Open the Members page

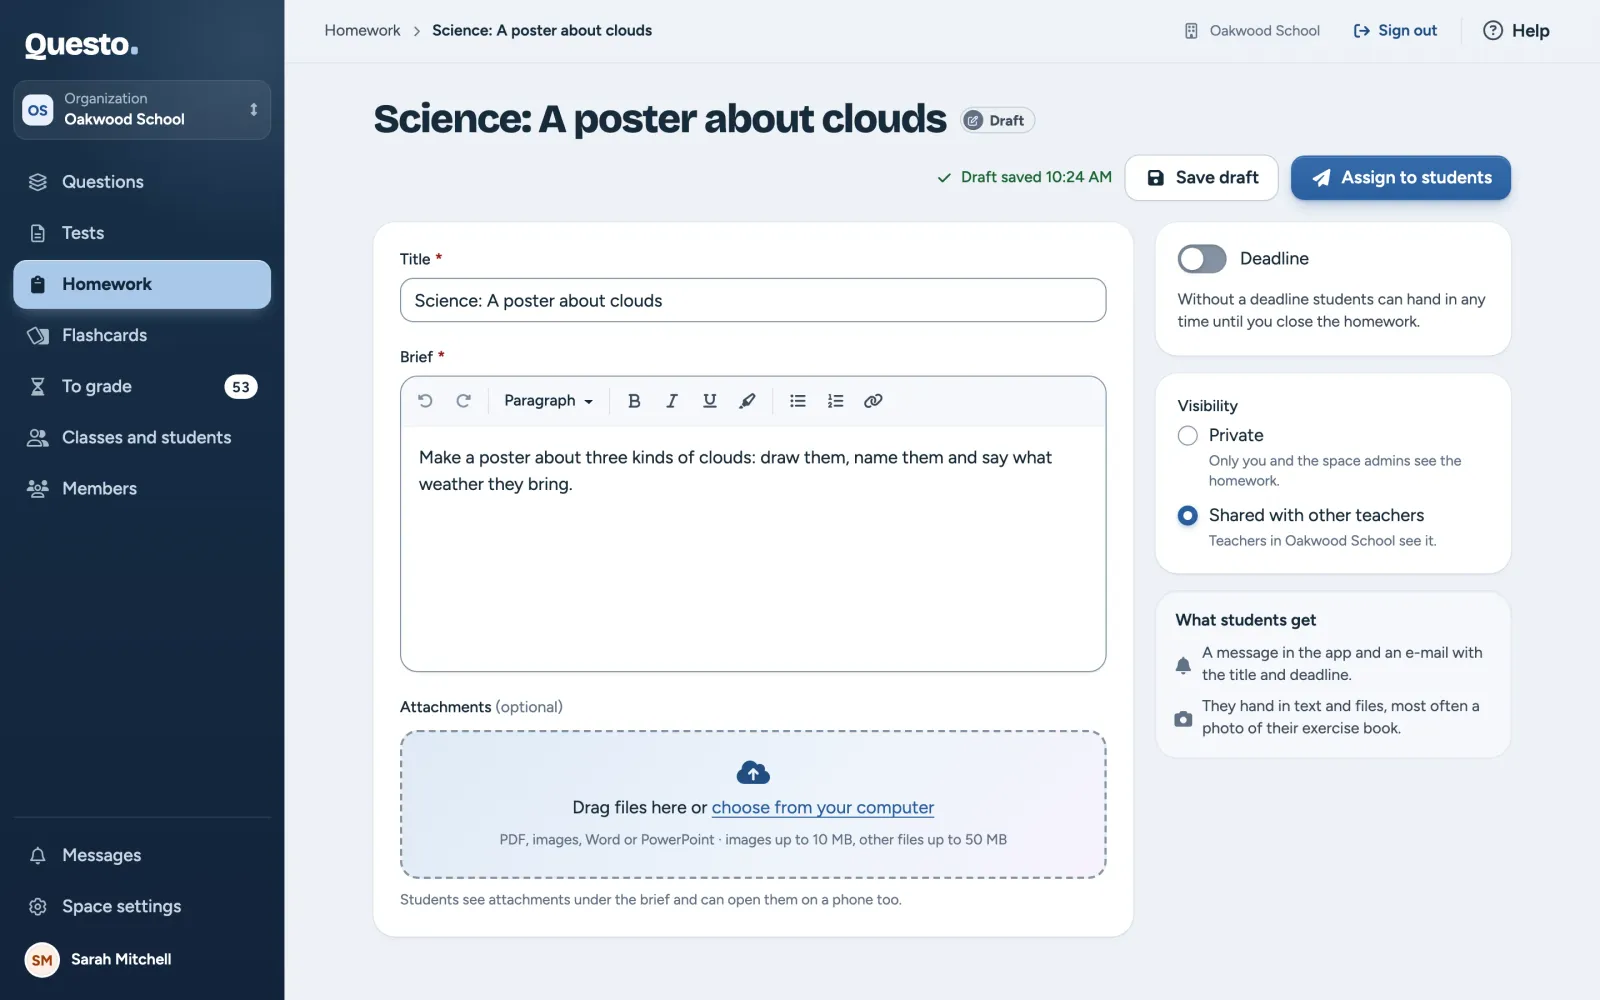142,488
